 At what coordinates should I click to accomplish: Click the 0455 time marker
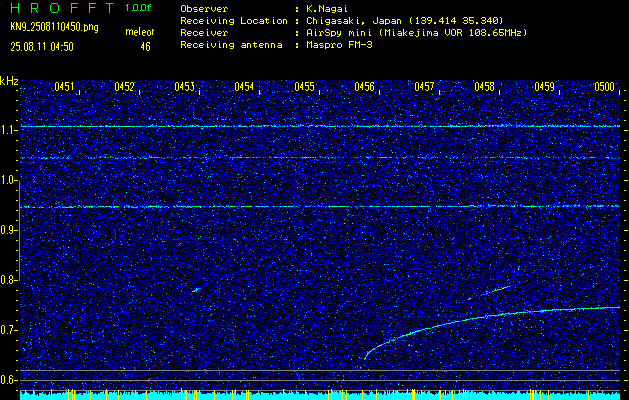tap(304, 86)
